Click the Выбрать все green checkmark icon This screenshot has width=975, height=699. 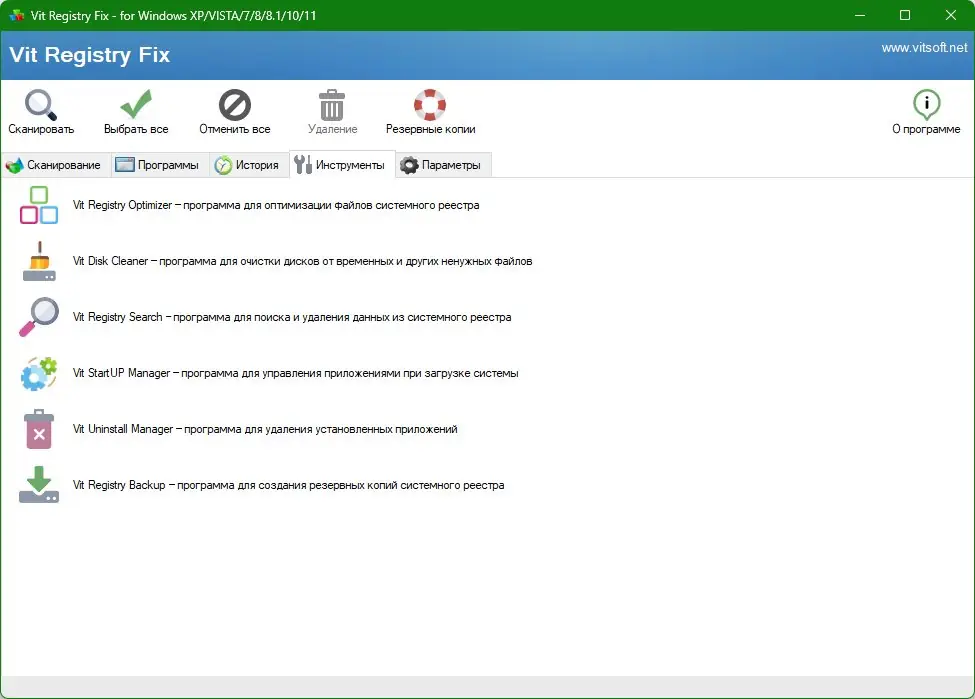(x=136, y=104)
